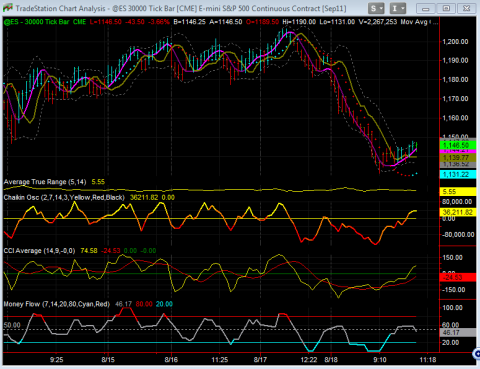The image size is (480, 369).
Task: Click the 1,160.00 price axis label
Action: [455, 118]
